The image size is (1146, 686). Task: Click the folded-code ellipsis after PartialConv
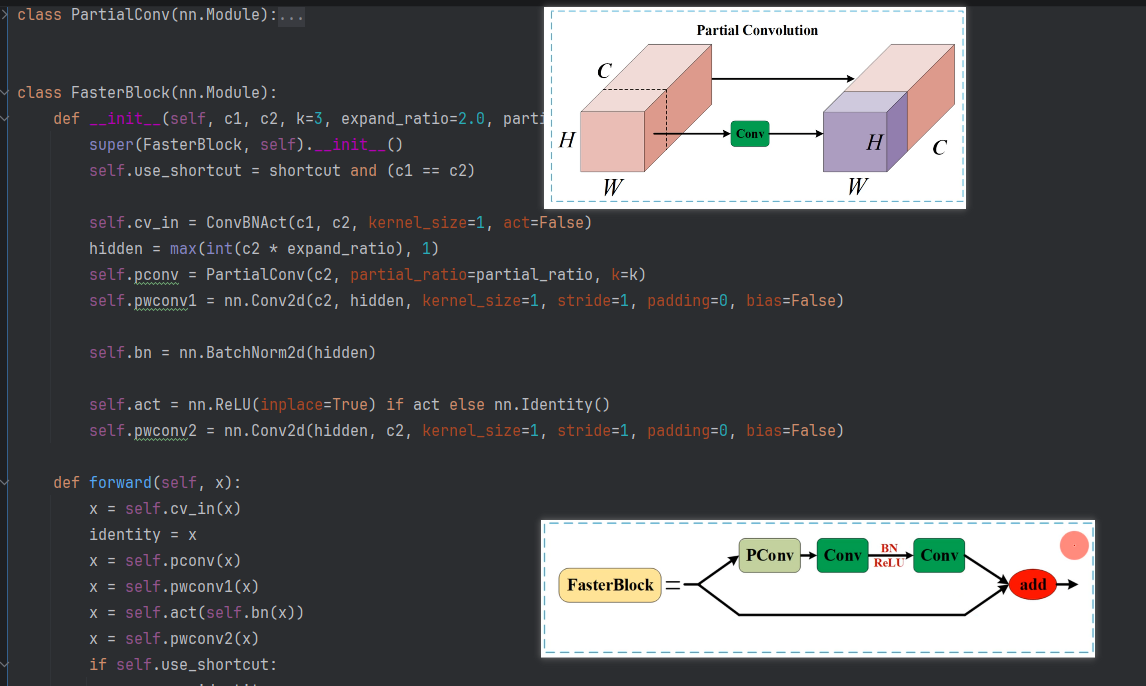(291, 15)
